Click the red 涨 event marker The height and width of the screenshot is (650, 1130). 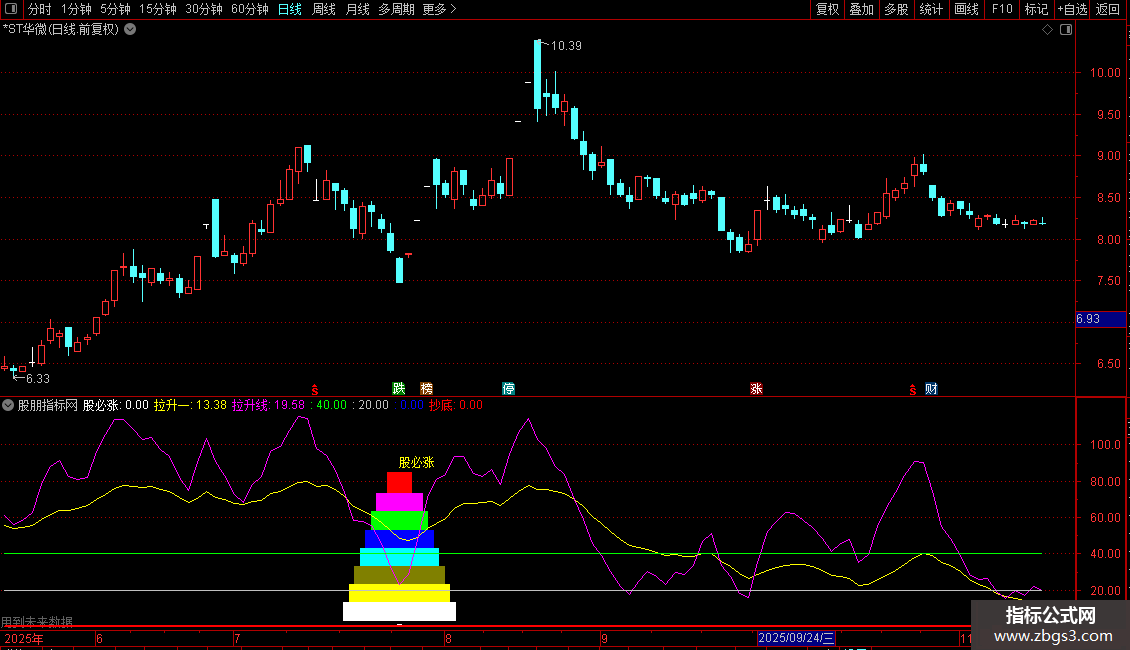[757, 389]
